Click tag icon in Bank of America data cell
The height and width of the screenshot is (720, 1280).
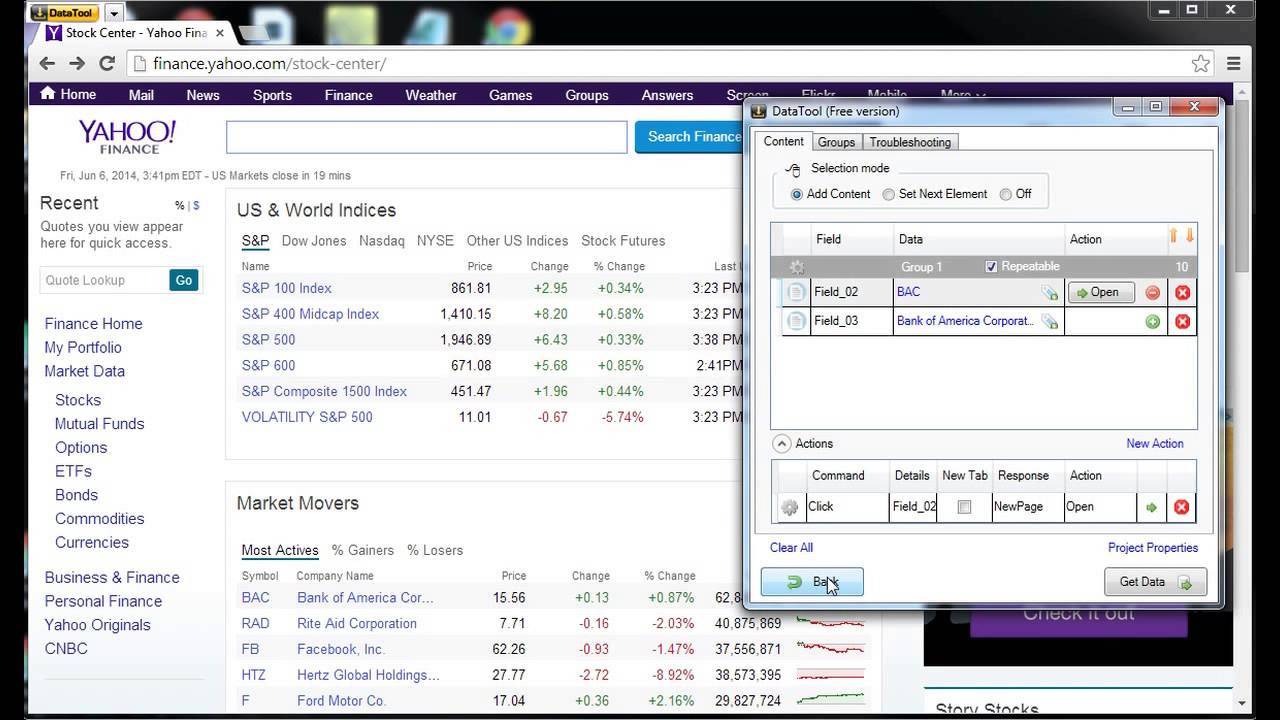[x=1049, y=322]
